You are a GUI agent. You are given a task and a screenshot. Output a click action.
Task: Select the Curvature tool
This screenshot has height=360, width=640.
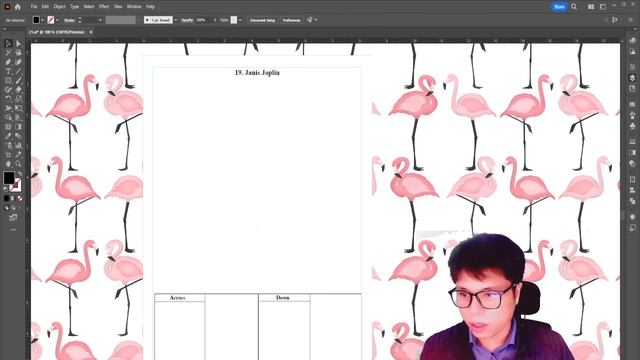(x=18, y=62)
